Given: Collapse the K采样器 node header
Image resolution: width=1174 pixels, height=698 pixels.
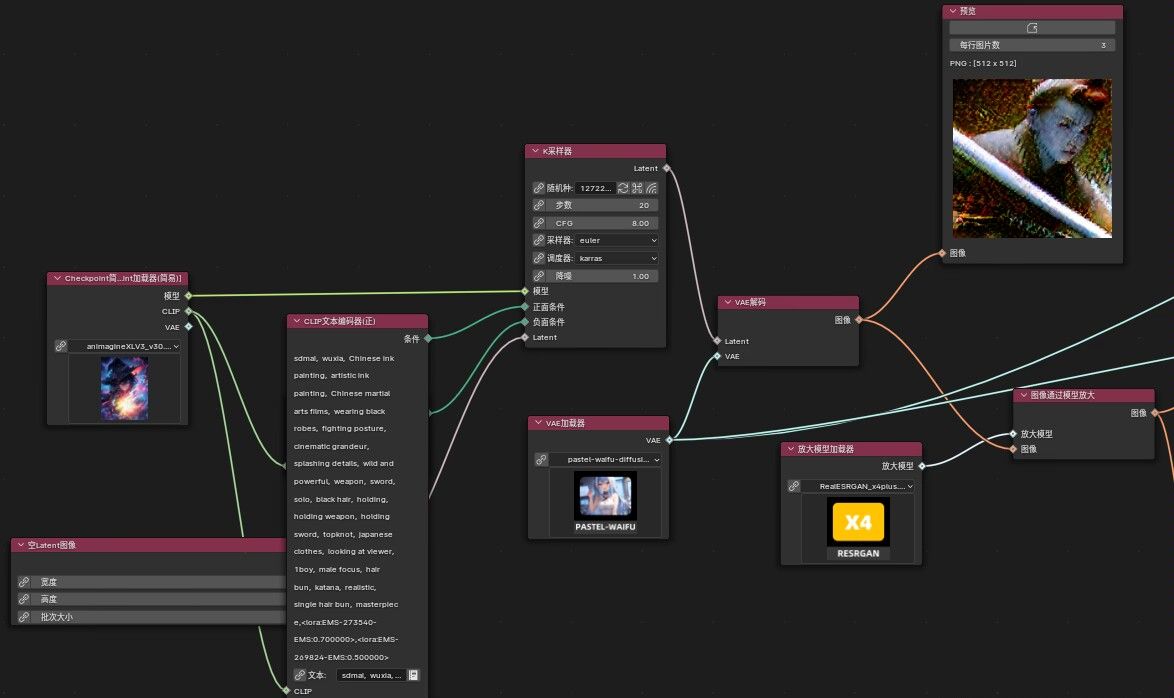Looking at the screenshot, I should point(534,151).
